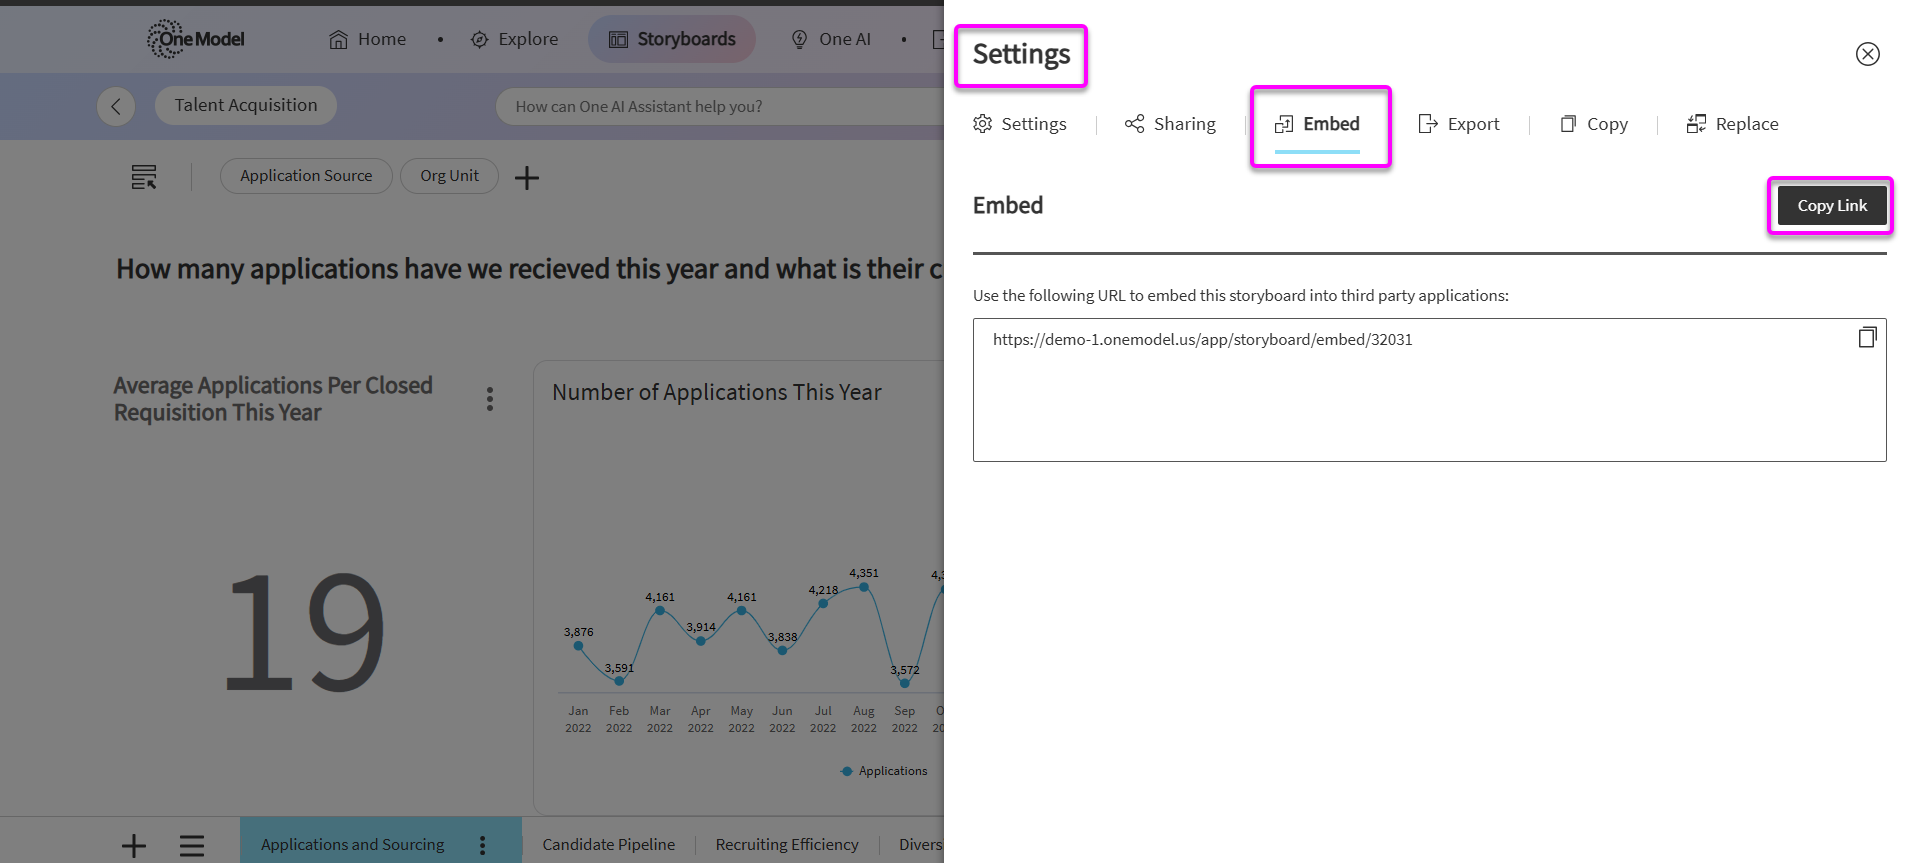The height and width of the screenshot is (863, 1913).
Task: Open the Replace tab
Action: (x=1732, y=124)
